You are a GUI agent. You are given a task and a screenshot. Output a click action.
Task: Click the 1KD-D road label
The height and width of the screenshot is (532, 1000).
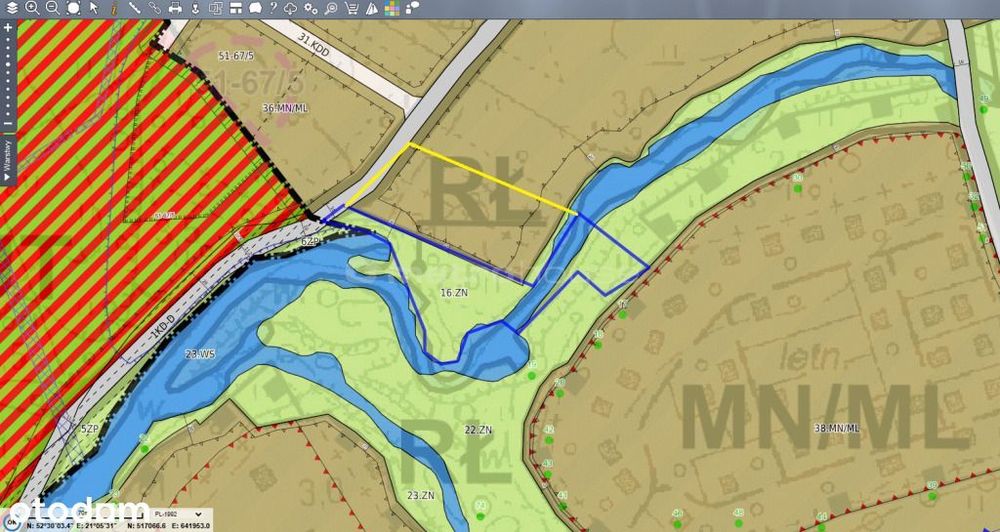coord(161,329)
